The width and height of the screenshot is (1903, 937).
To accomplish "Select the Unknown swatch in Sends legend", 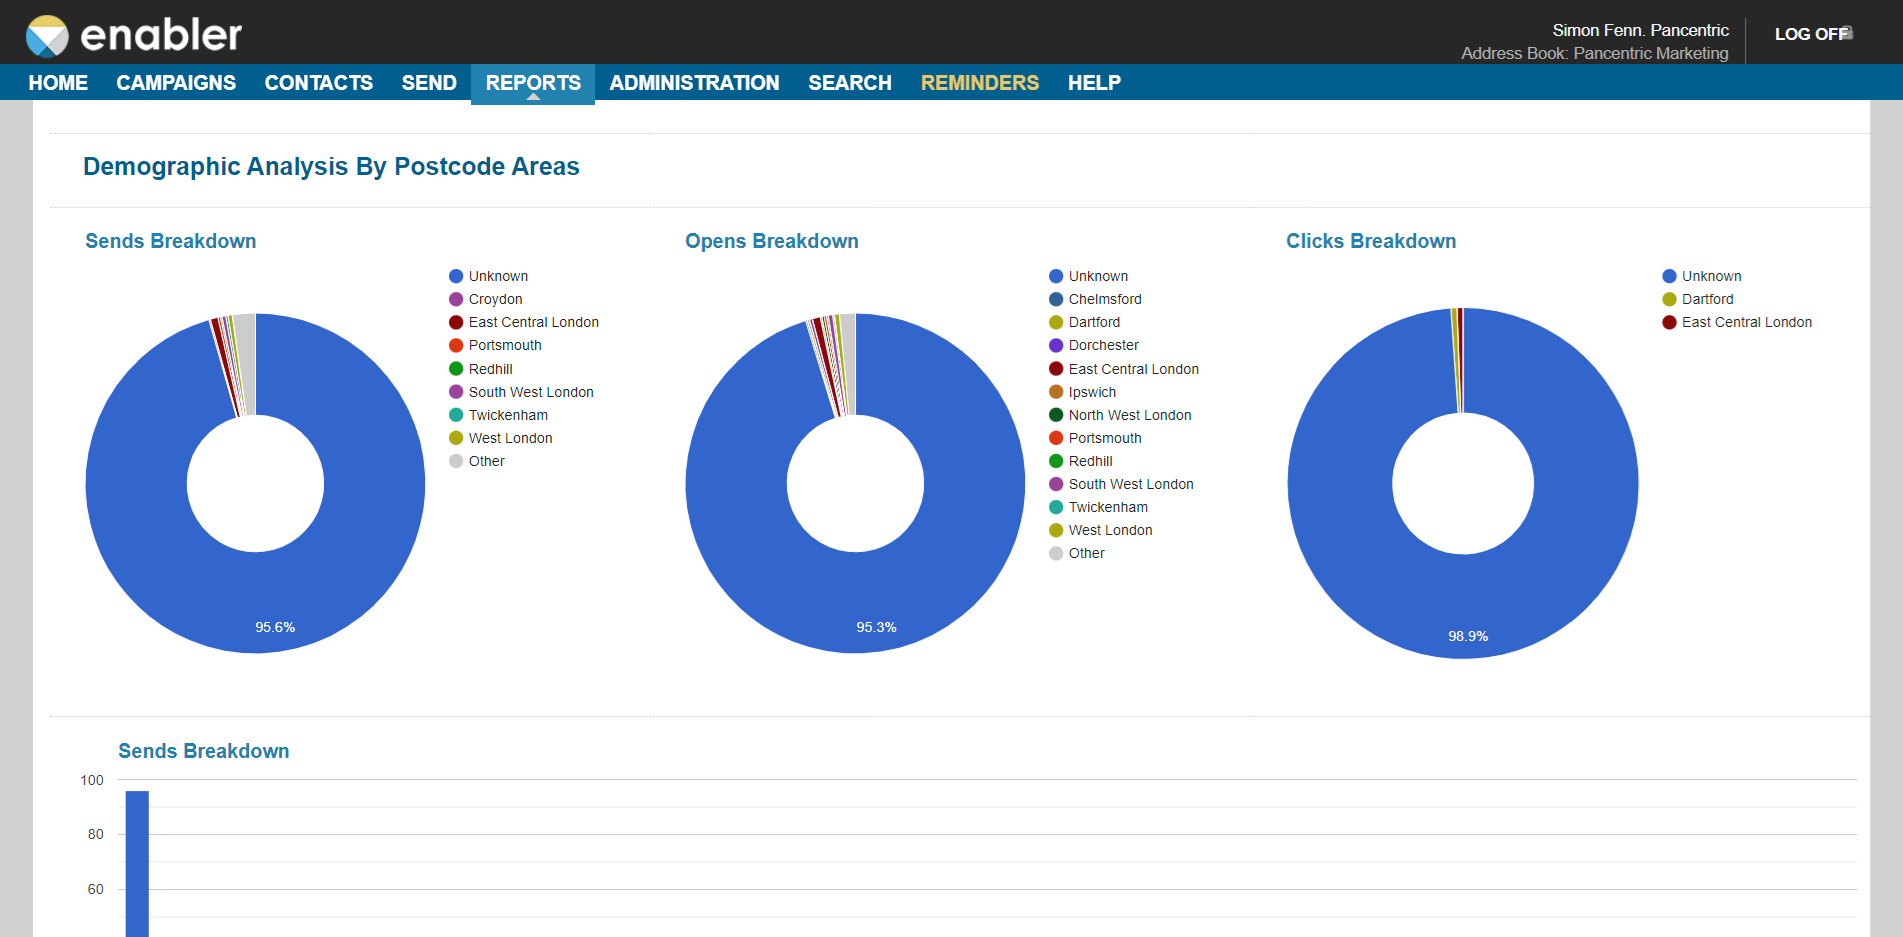I will 456,276.
